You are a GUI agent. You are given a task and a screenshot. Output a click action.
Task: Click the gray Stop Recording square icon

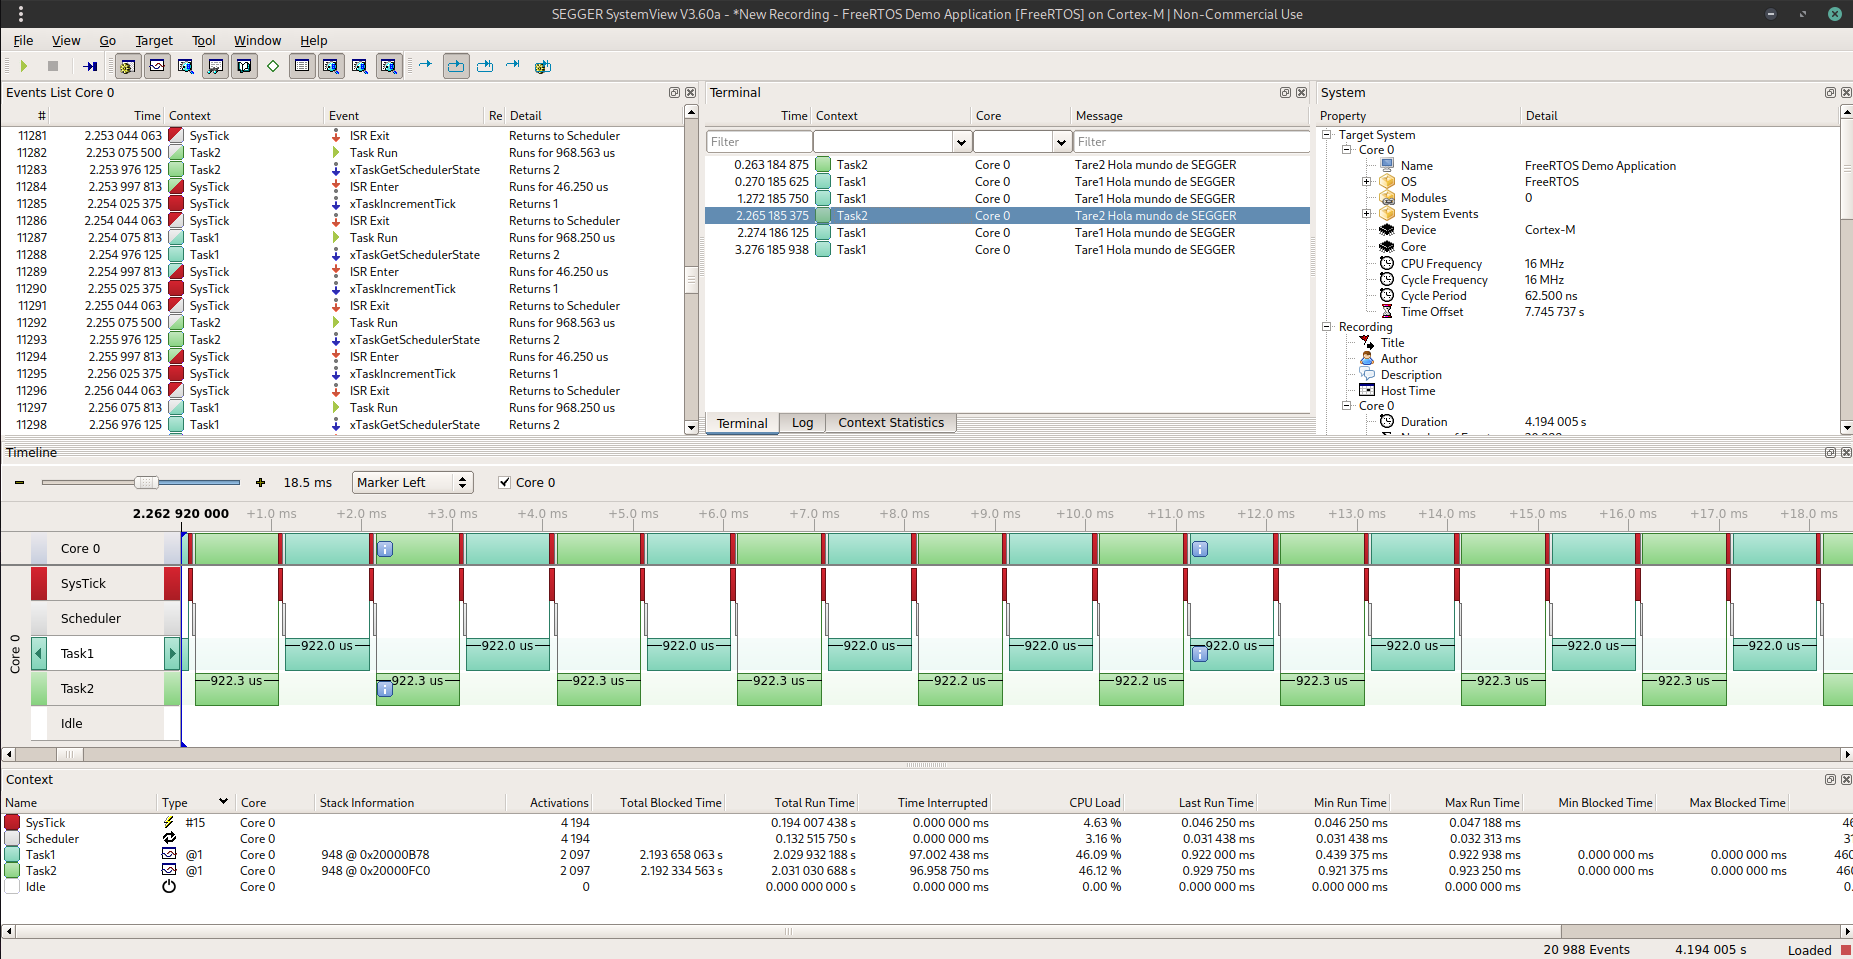tap(53, 66)
